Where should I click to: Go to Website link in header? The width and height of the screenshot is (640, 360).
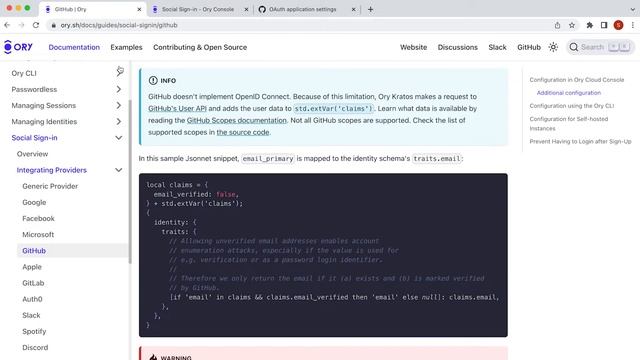413,47
